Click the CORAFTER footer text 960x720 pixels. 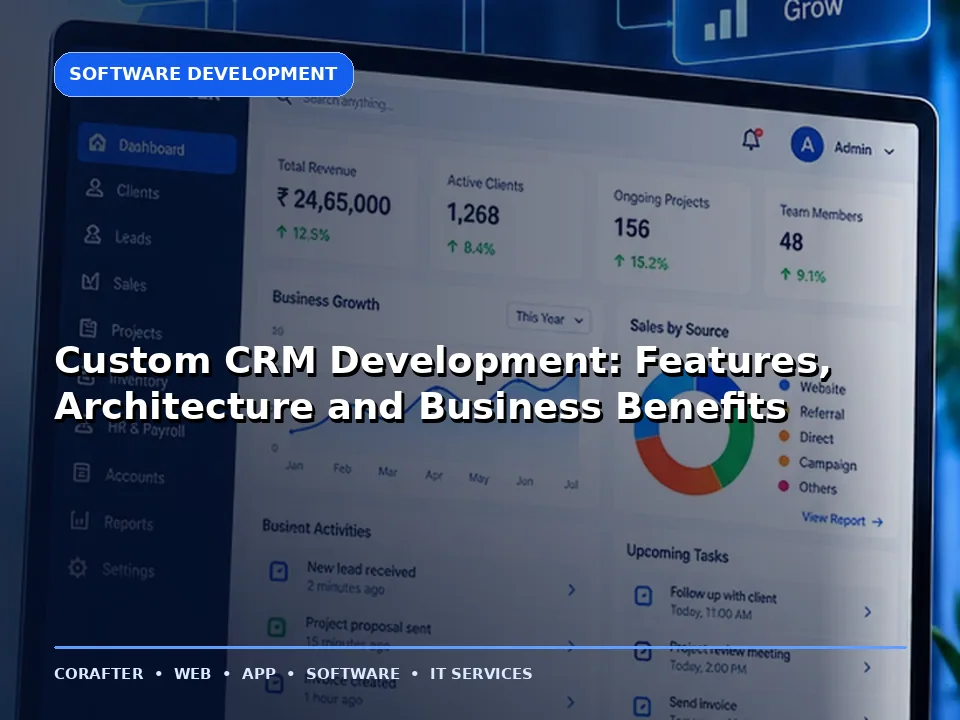click(x=99, y=673)
